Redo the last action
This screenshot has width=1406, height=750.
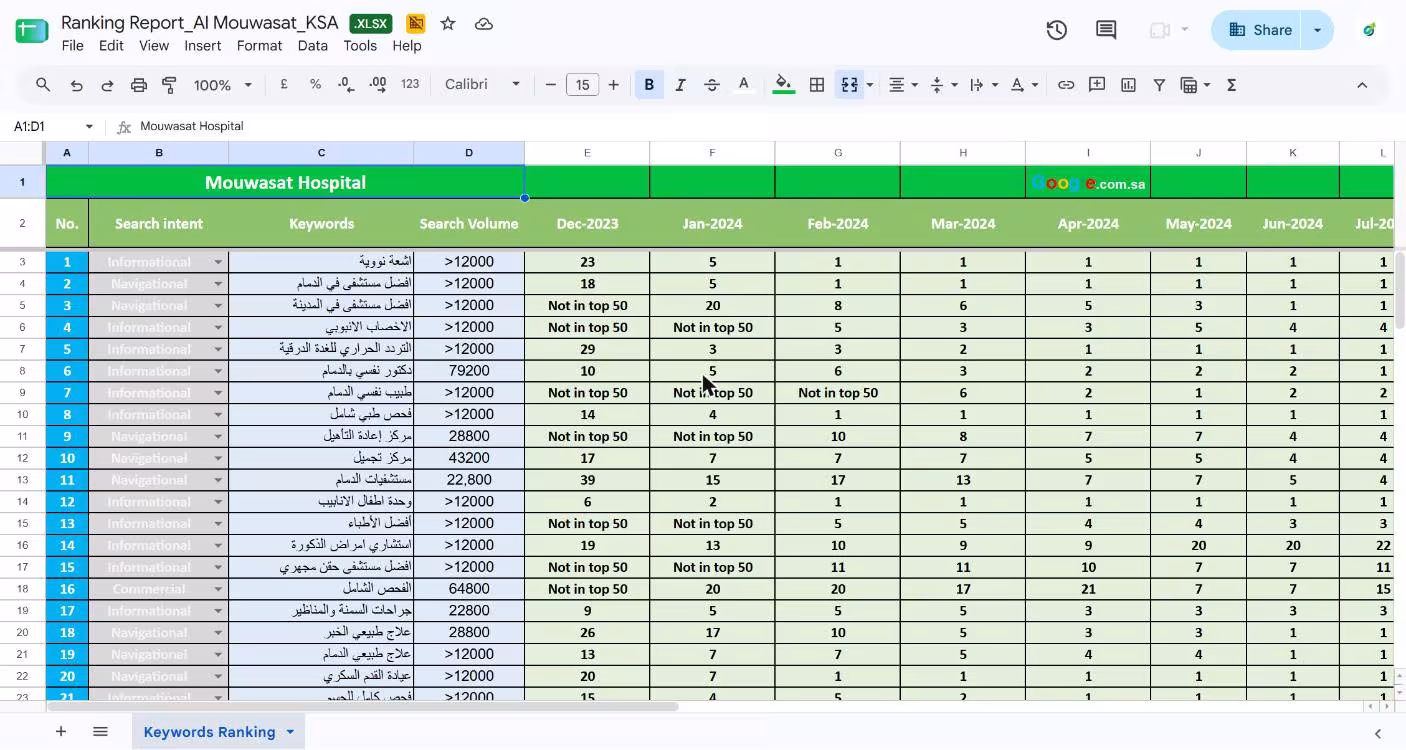107,85
